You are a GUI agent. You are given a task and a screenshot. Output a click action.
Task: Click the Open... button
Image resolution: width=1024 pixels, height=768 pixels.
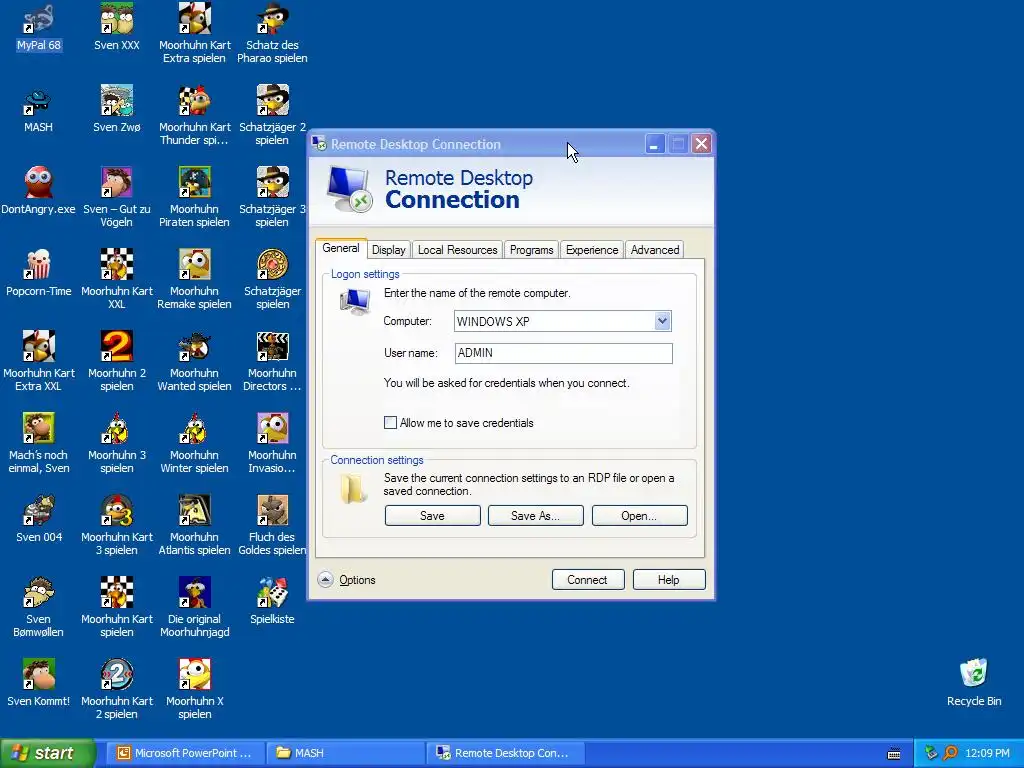(639, 515)
